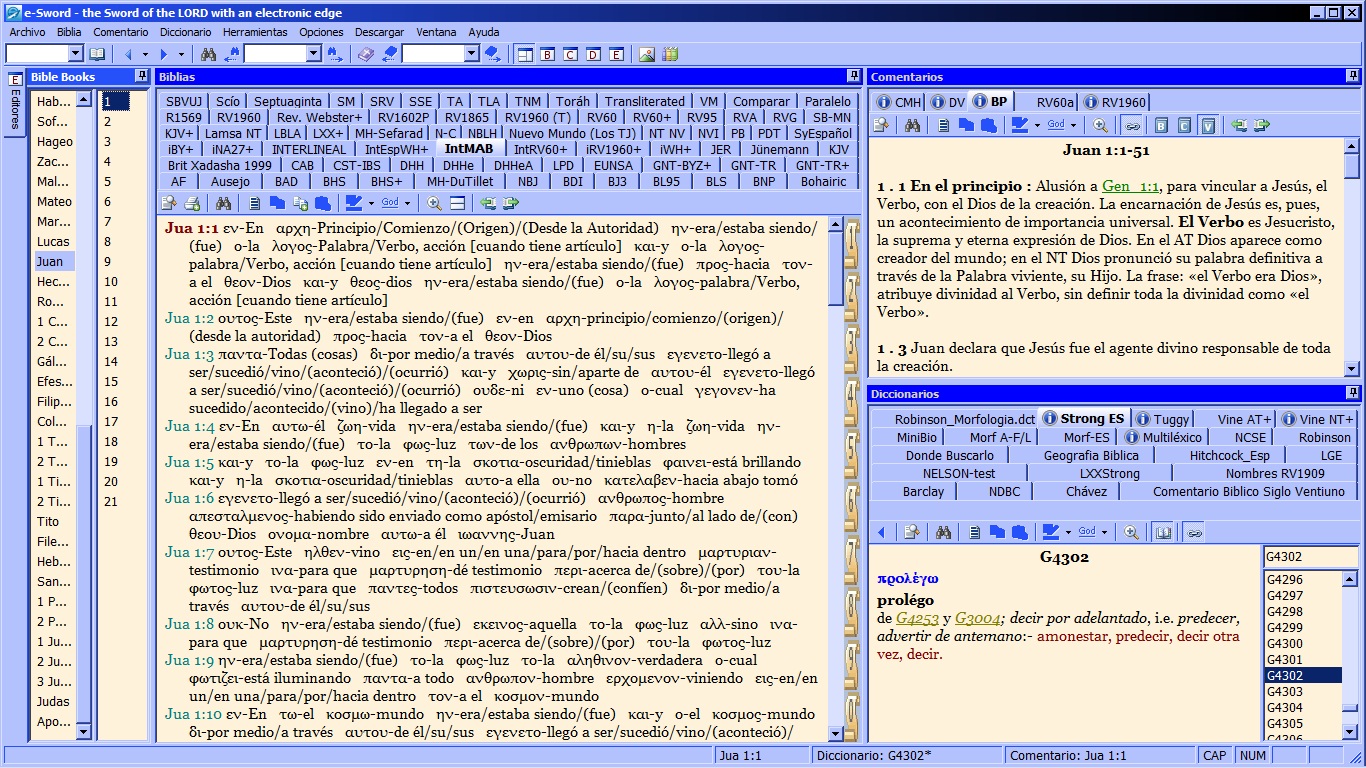Open the book lookup icon on the main toolbar
The image size is (1366, 768).
point(96,55)
